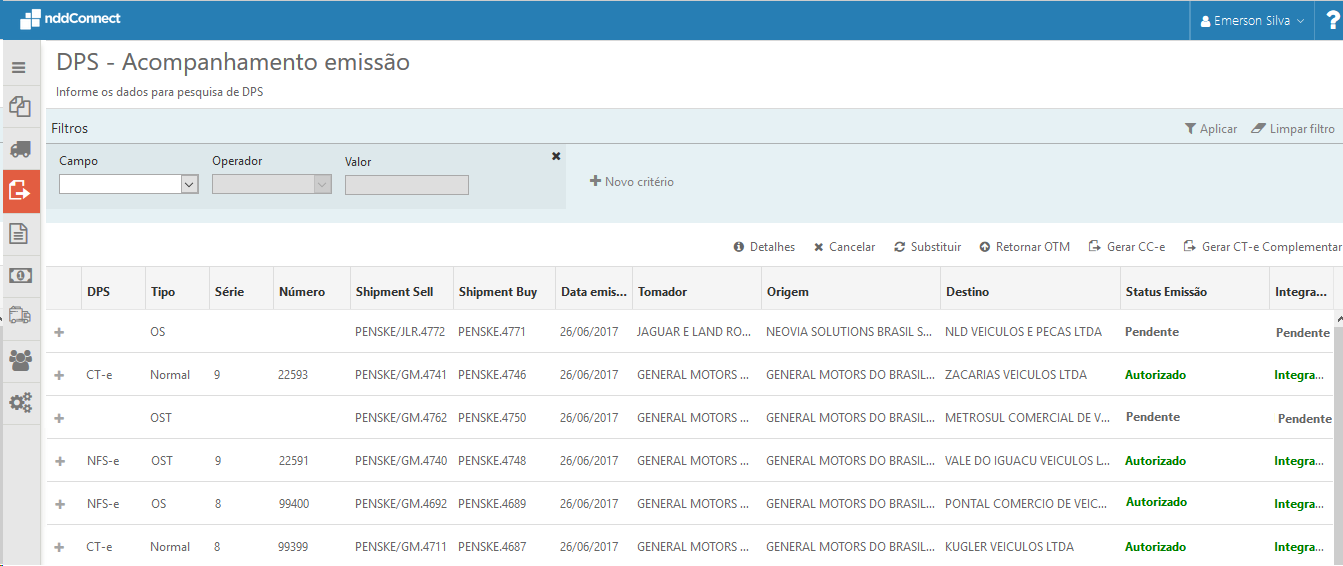Click the help question mark icon

[x=1331, y=20]
